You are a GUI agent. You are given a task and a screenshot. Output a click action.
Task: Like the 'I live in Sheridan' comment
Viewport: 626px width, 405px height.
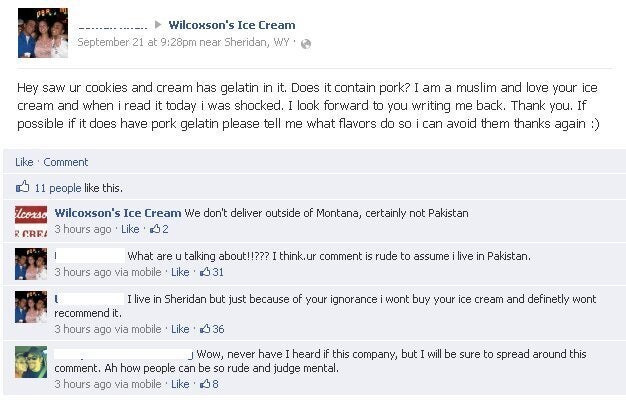pos(180,329)
